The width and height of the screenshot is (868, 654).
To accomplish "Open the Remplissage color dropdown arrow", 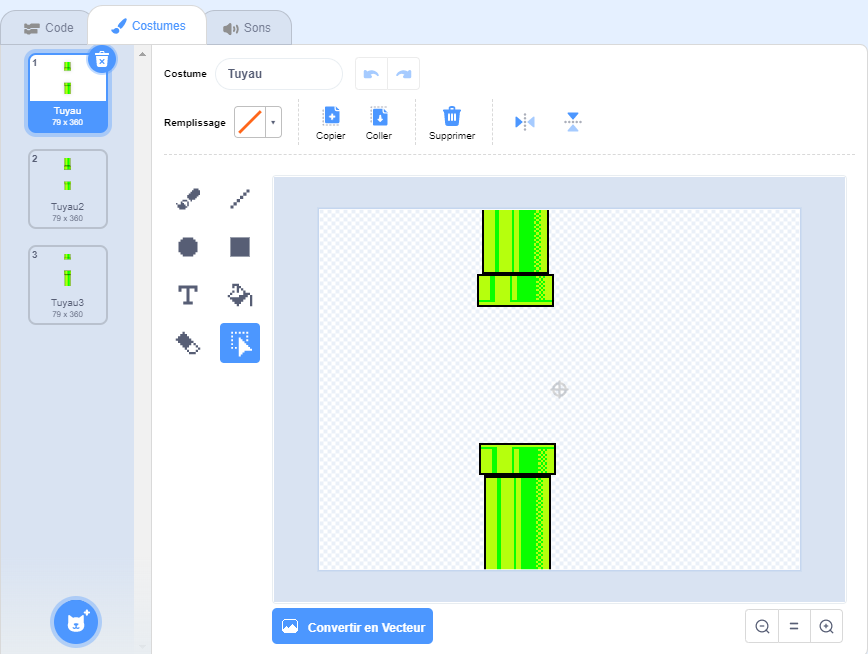I will point(273,123).
